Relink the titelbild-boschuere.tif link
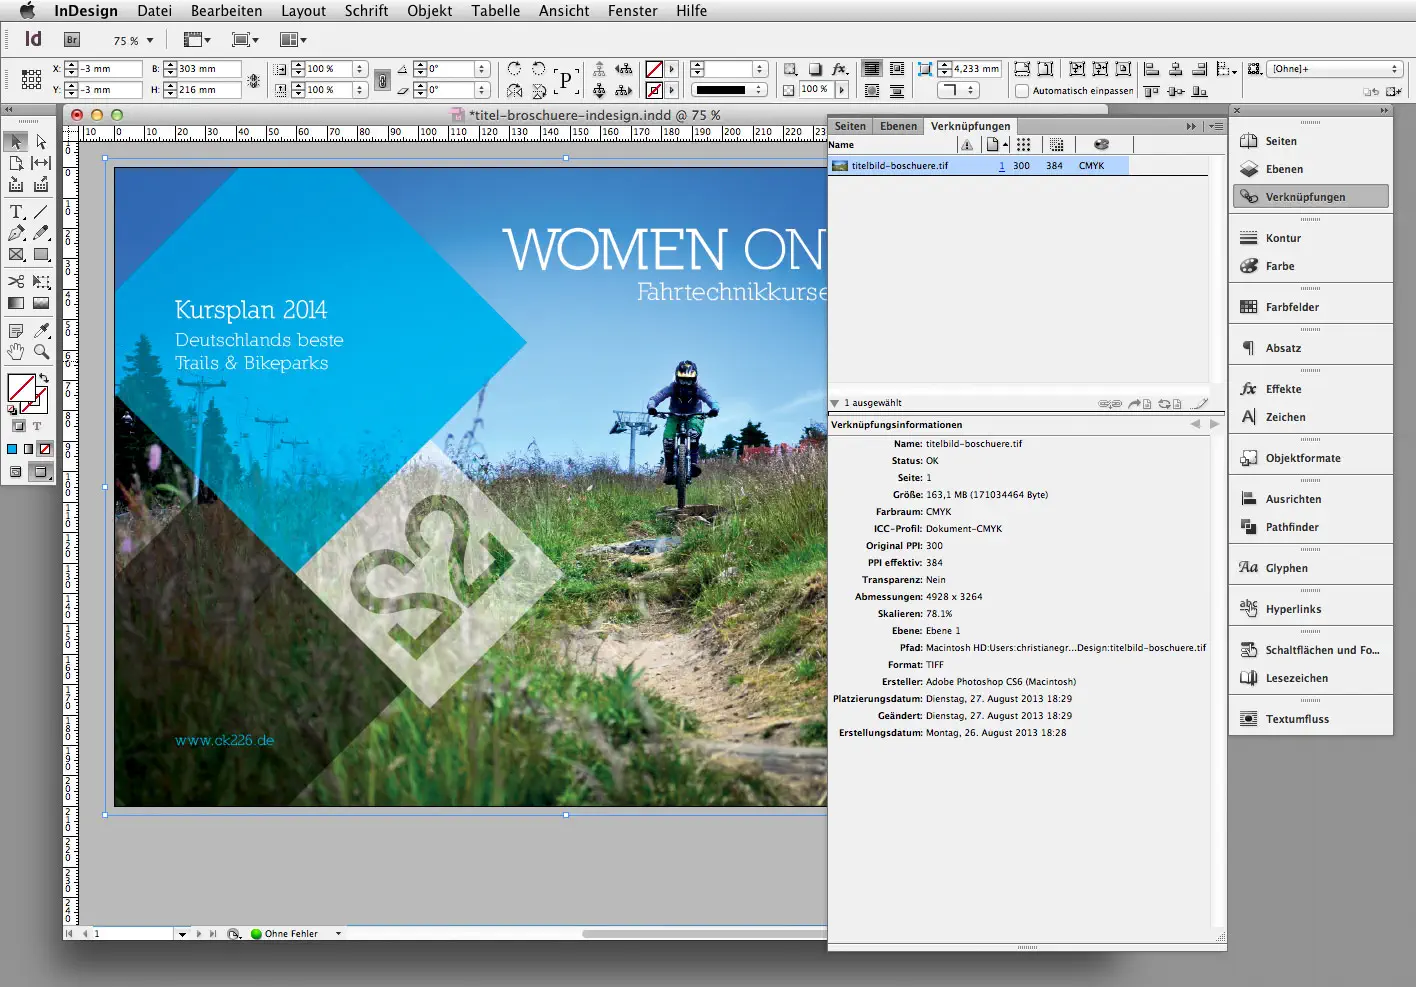Image resolution: width=1416 pixels, height=987 pixels. click(x=1110, y=403)
